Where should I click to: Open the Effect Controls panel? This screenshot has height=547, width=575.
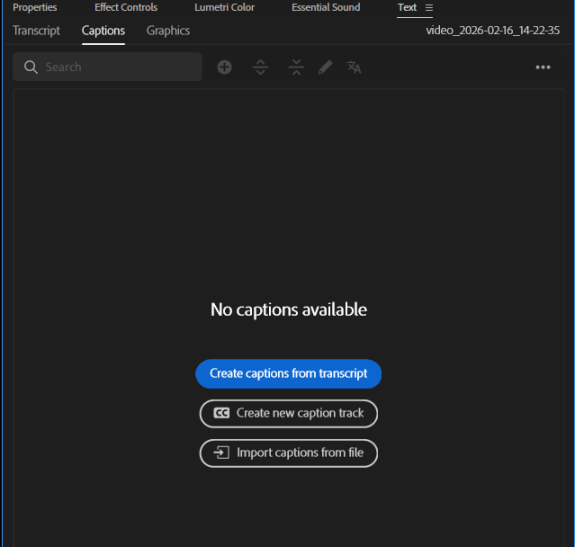pos(126,7)
